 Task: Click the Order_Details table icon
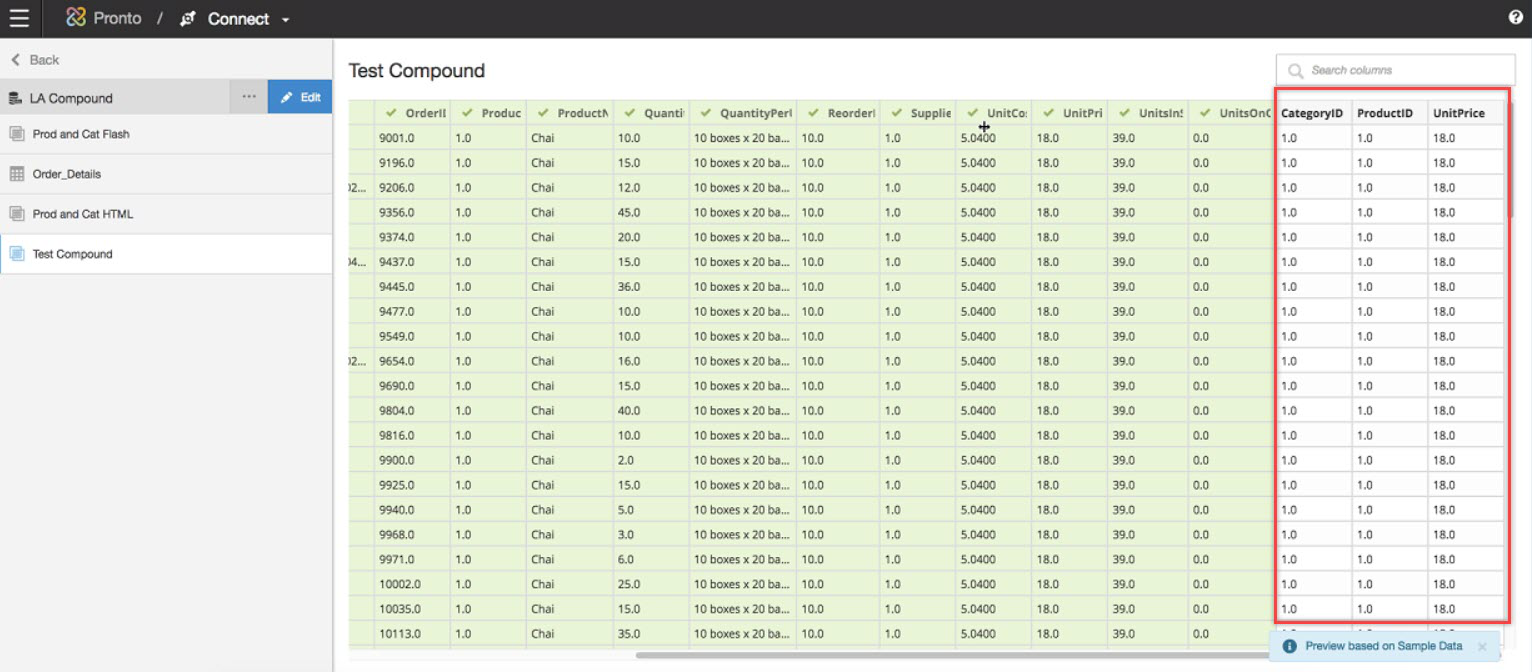tap(16, 174)
